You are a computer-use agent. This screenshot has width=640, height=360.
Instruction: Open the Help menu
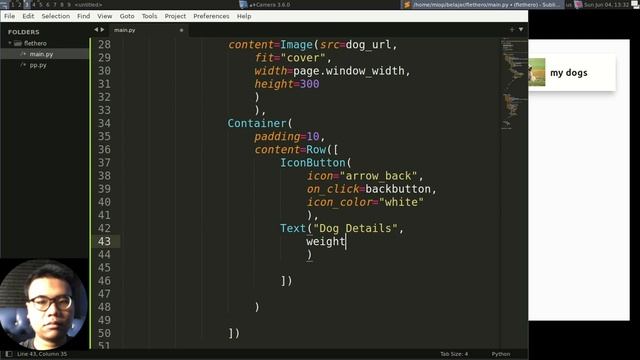coord(244,16)
